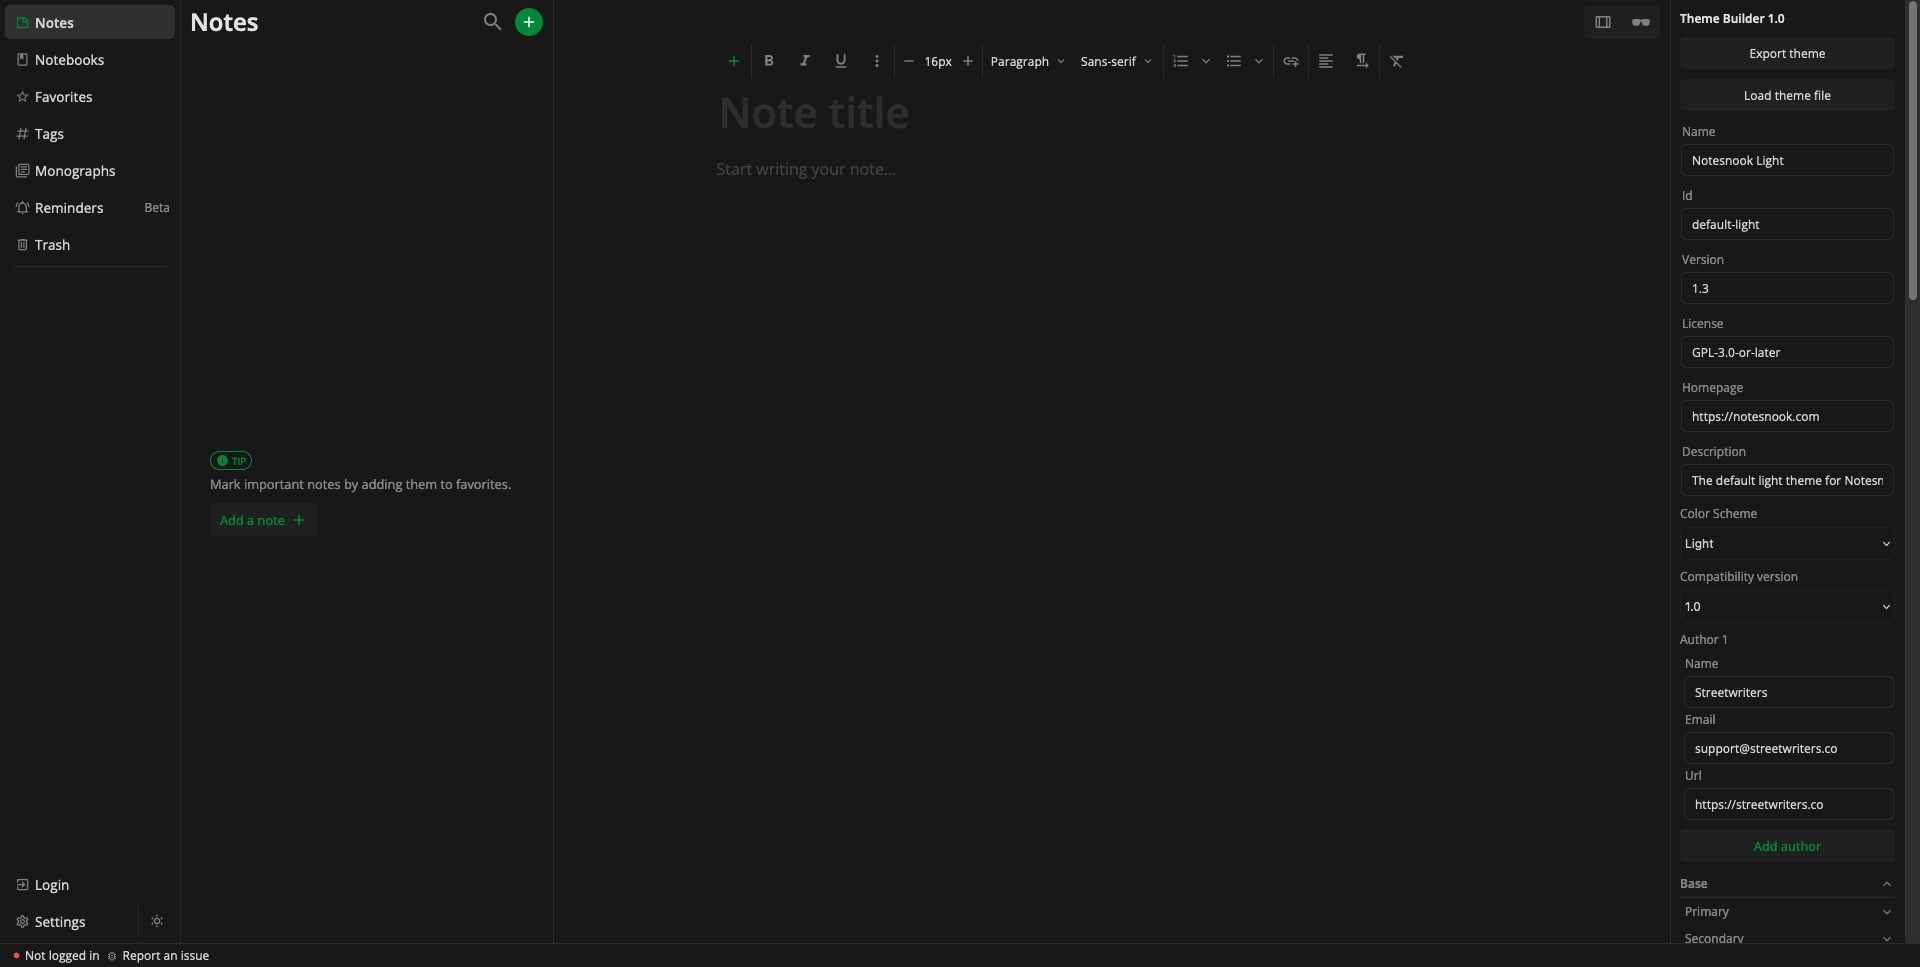Expand the Primary color section

[1786, 912]
